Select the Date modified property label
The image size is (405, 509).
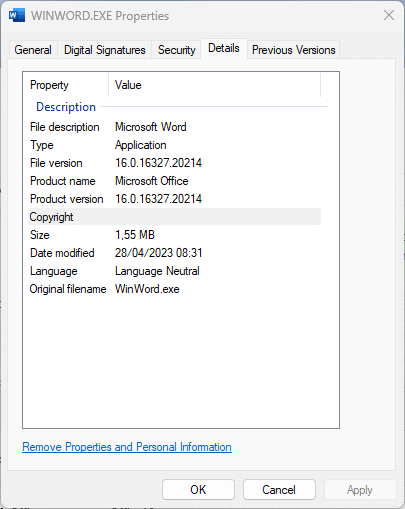(62, 253)
